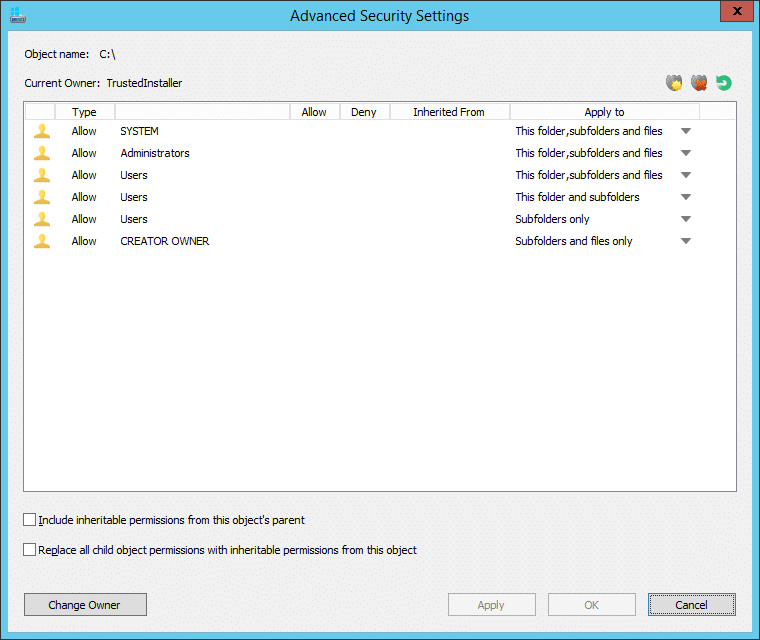Click the app icon in the title bar

pyautogui.click(x=18, y=15)
